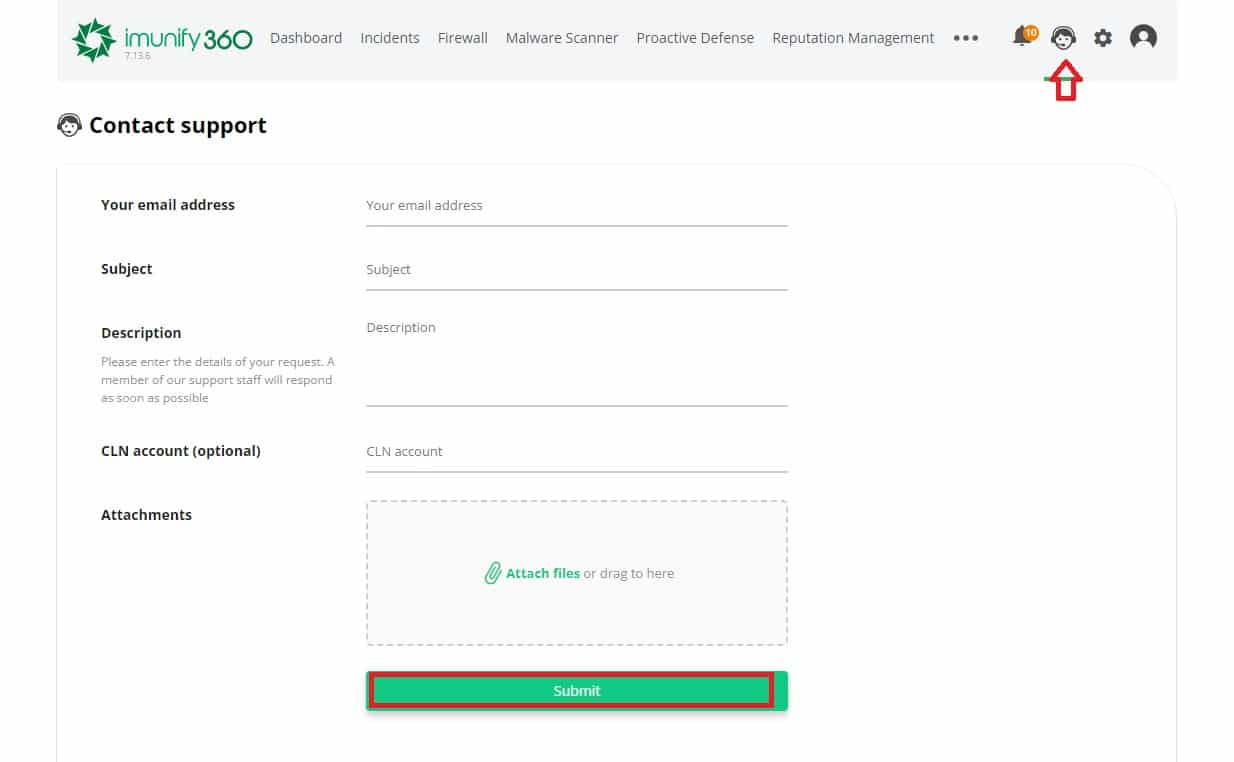Image resolution: width=1234 pixels, height=762 pixels.
Task: Go to the Dashboard tab
Action: pos(306,38)
